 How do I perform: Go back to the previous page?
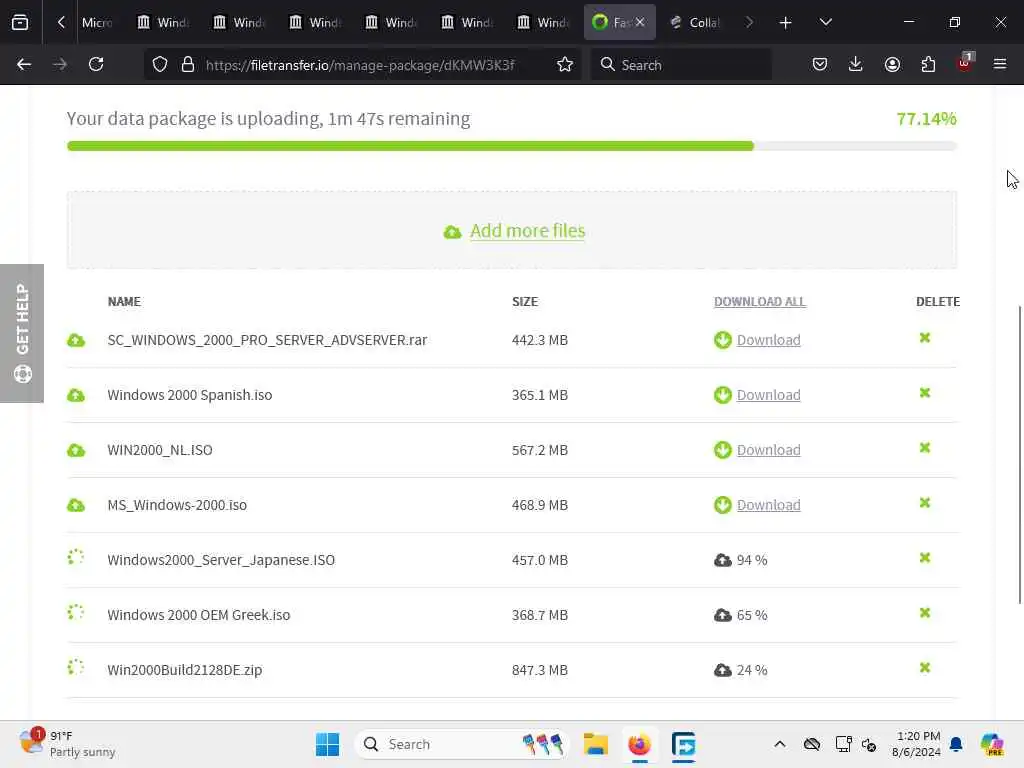24,65
